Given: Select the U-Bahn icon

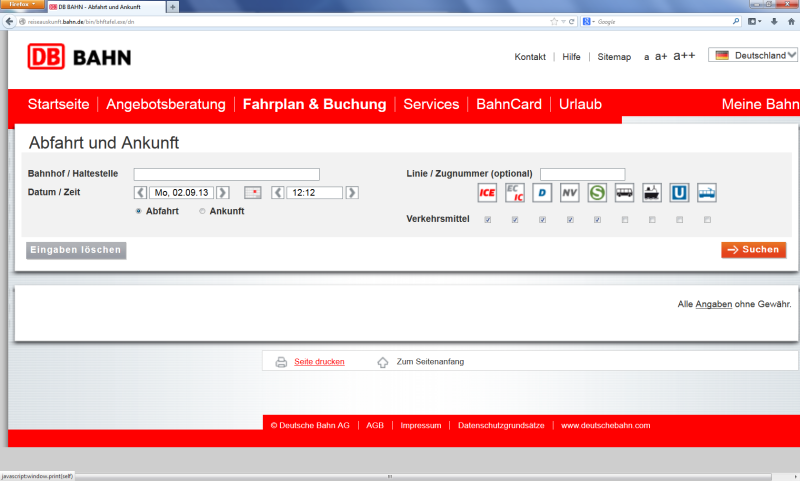Looking at the screenshot, I should (679, 193).
